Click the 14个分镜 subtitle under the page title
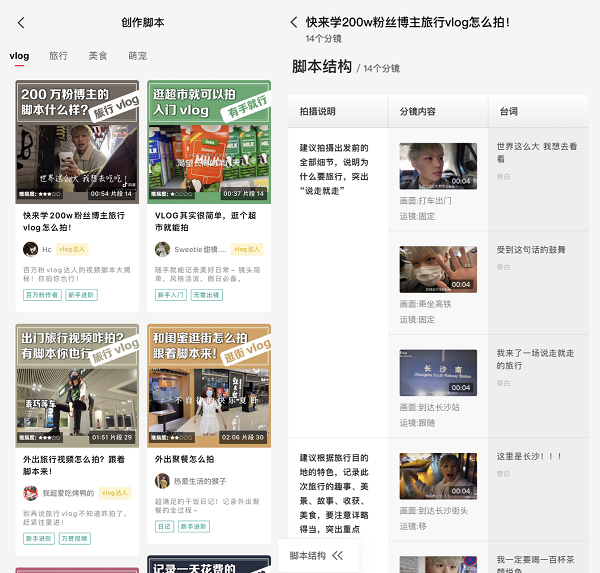Image resolution: width=600 pixels, height=573 pixels. [324, 39]
